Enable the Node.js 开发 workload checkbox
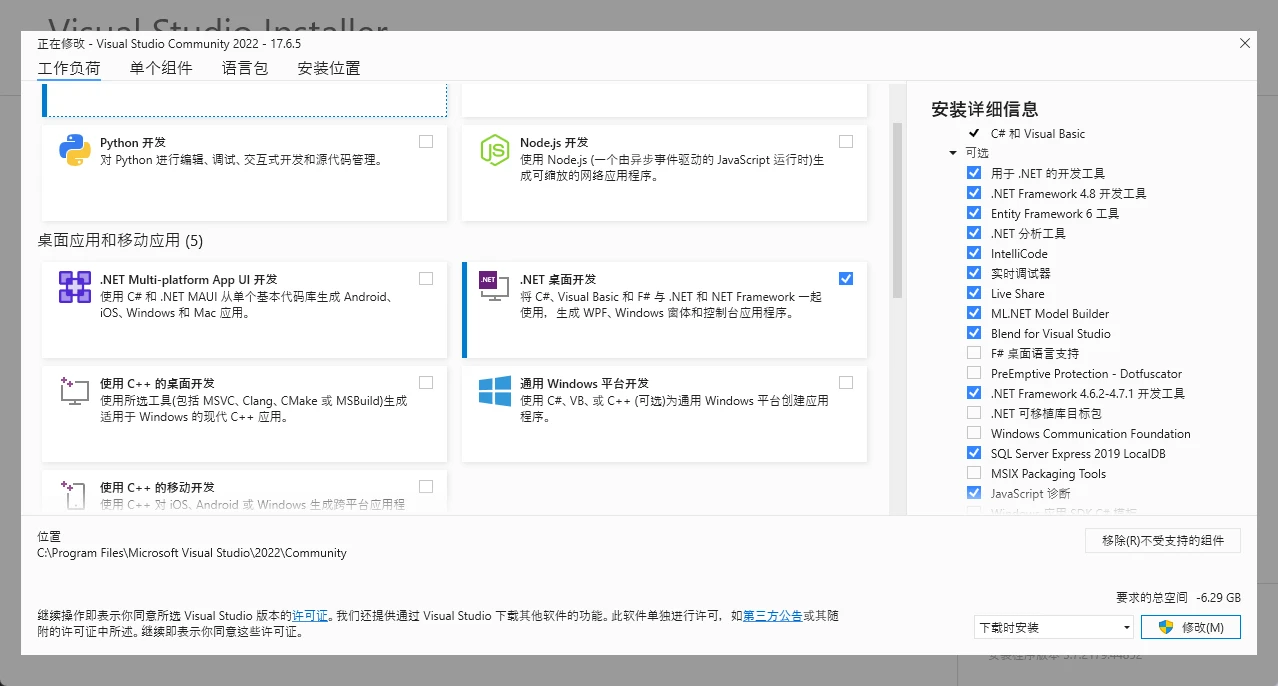 click(846, 141)
